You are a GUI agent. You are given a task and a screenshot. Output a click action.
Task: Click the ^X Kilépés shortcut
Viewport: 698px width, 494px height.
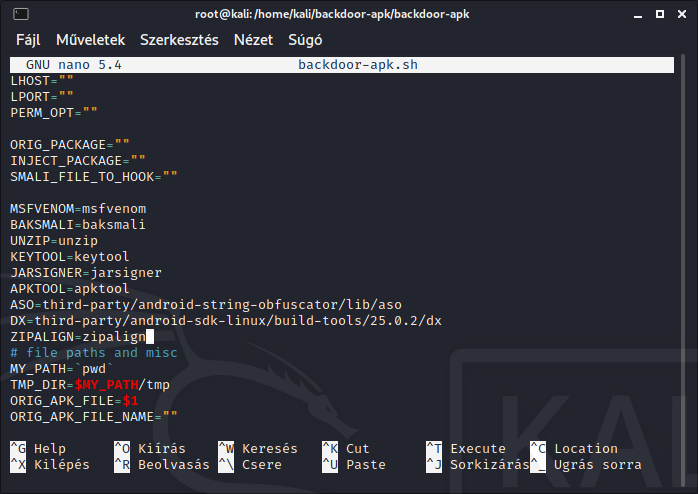tap(50, 465)
